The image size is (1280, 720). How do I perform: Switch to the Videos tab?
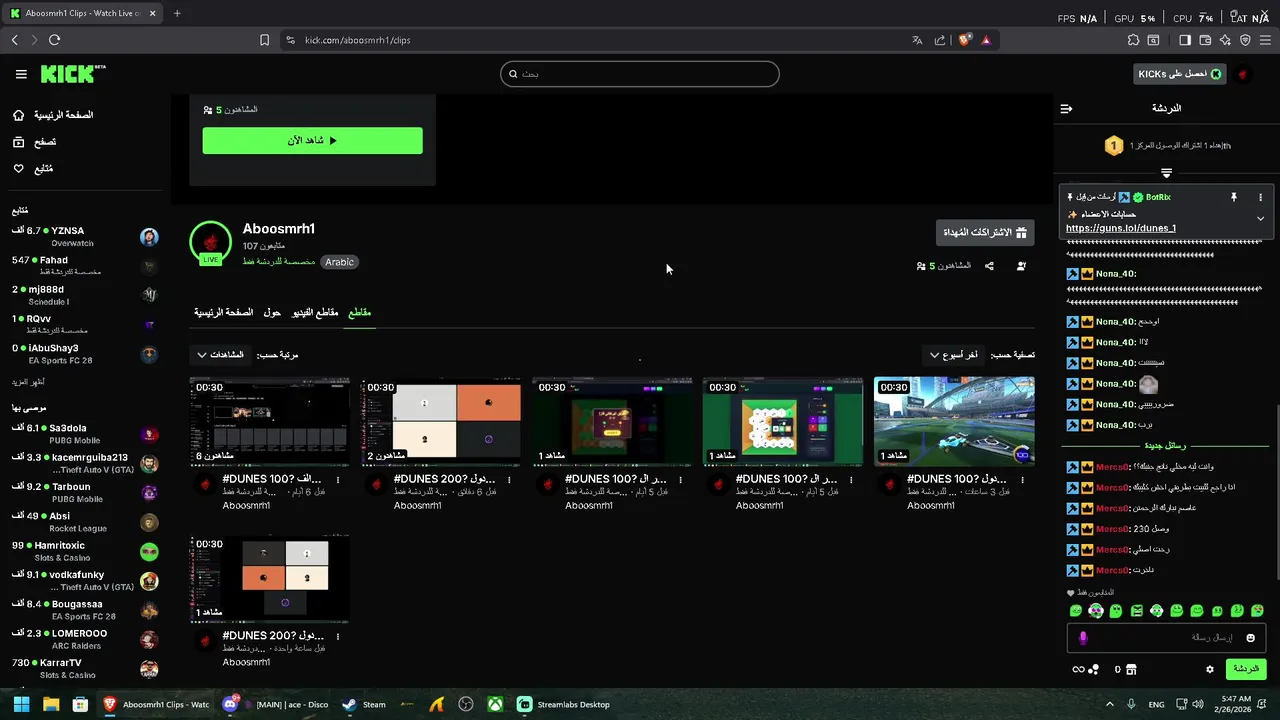(315, 313)
